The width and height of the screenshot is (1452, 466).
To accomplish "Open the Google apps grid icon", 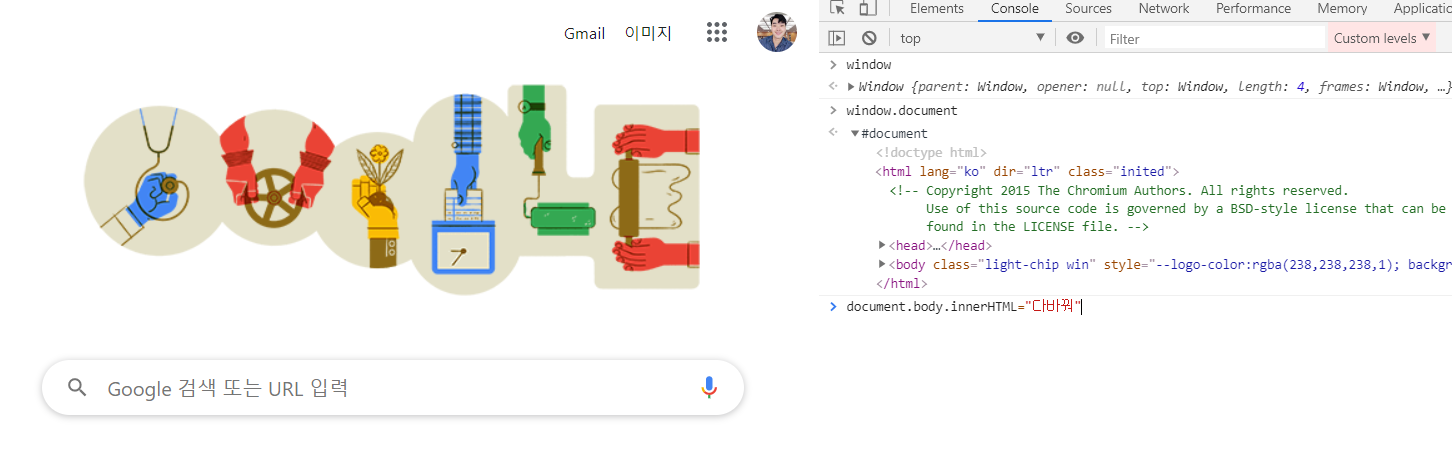I will [716, 32].
